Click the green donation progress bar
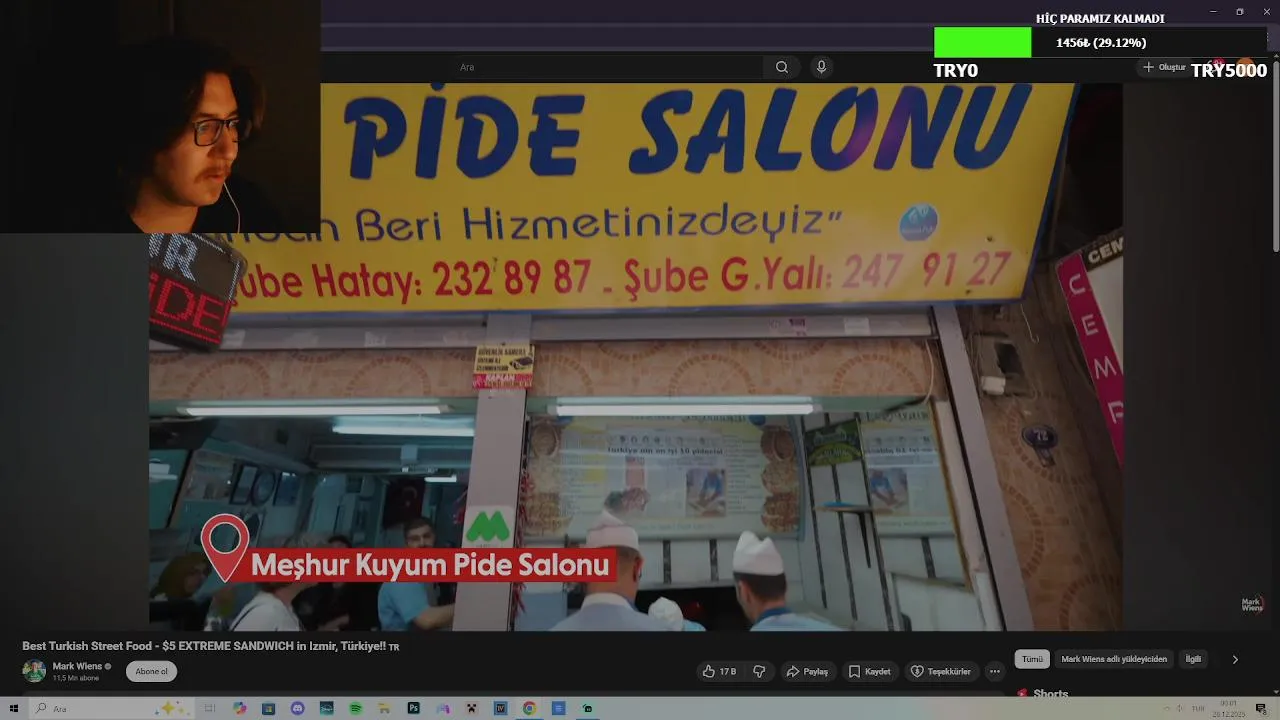1280x720 pixels. (982, 42)
